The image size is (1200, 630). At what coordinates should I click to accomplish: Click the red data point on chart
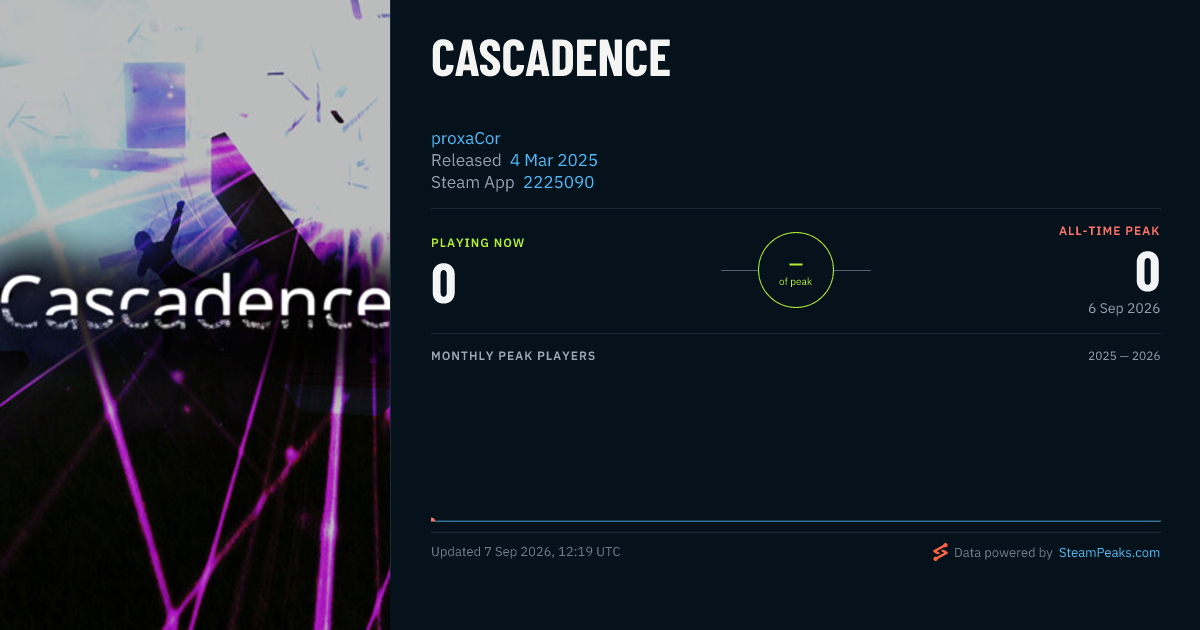point(433,519)
